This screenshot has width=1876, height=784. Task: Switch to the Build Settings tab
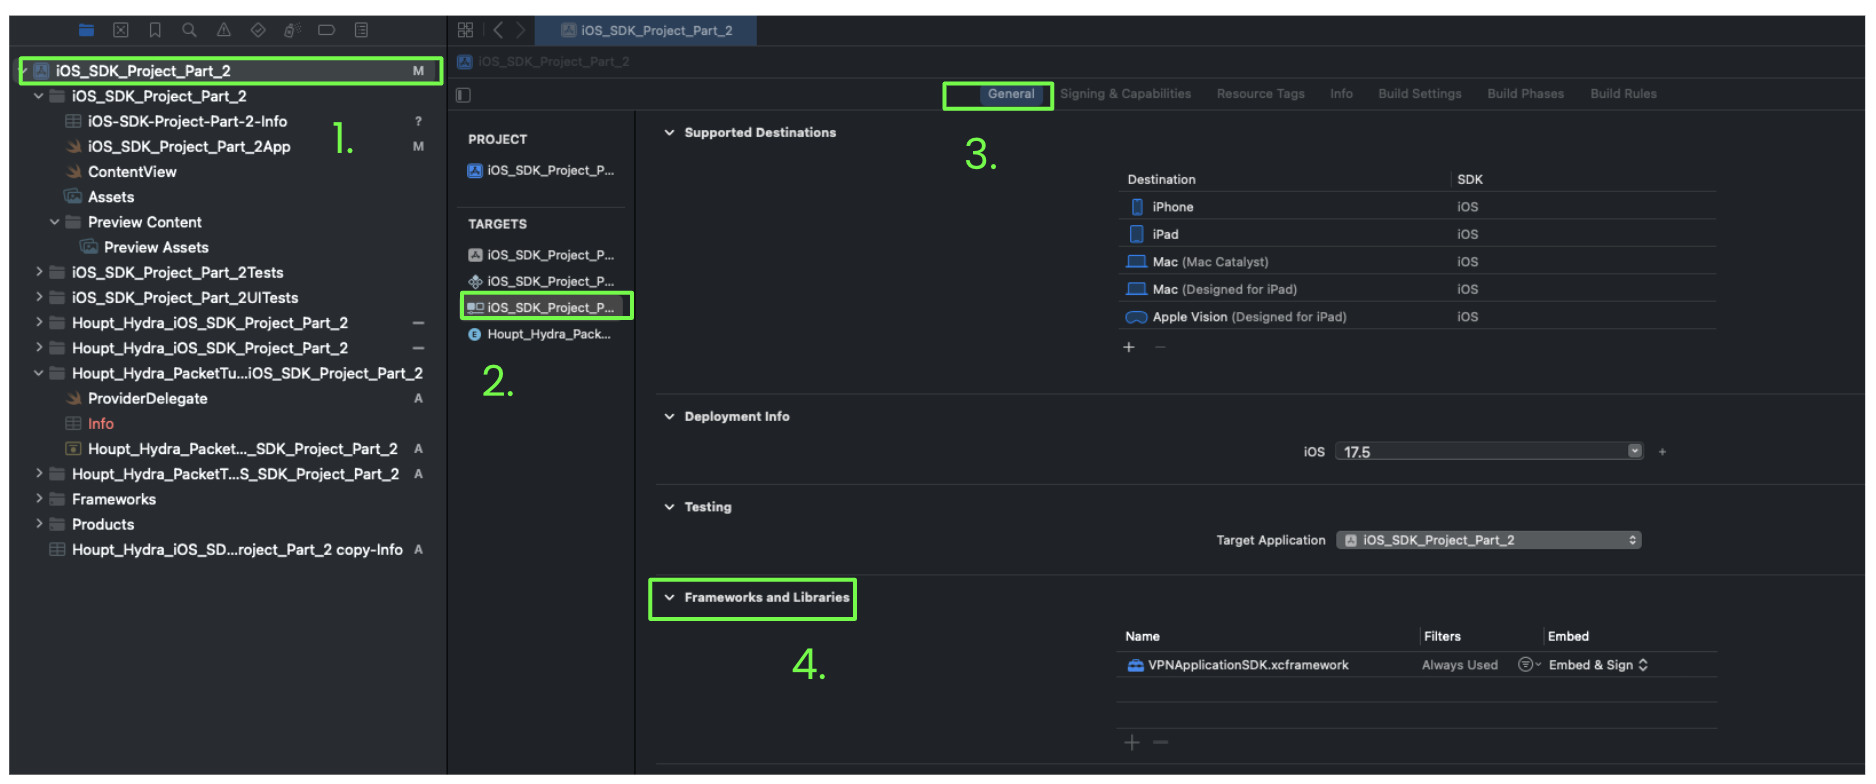point(1419,94)
